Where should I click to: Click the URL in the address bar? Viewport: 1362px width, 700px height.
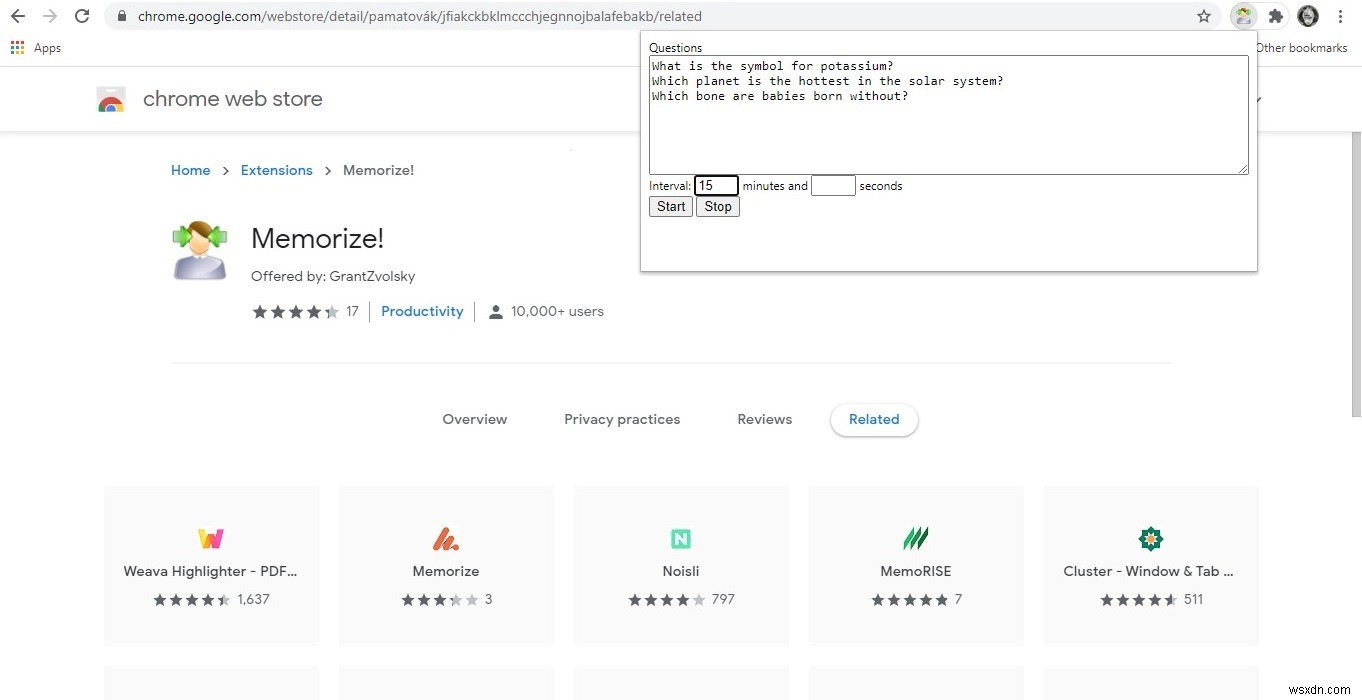coord(420,16)
